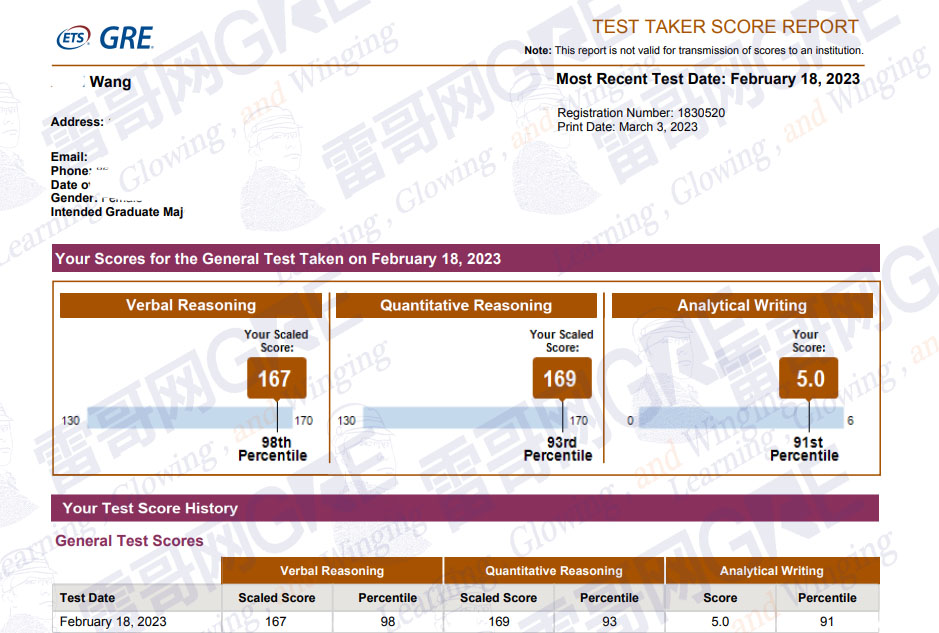Click the 130 minimum on the quantitative bar
Viewport: 939px width, 633px height.
tap(347, 420)
